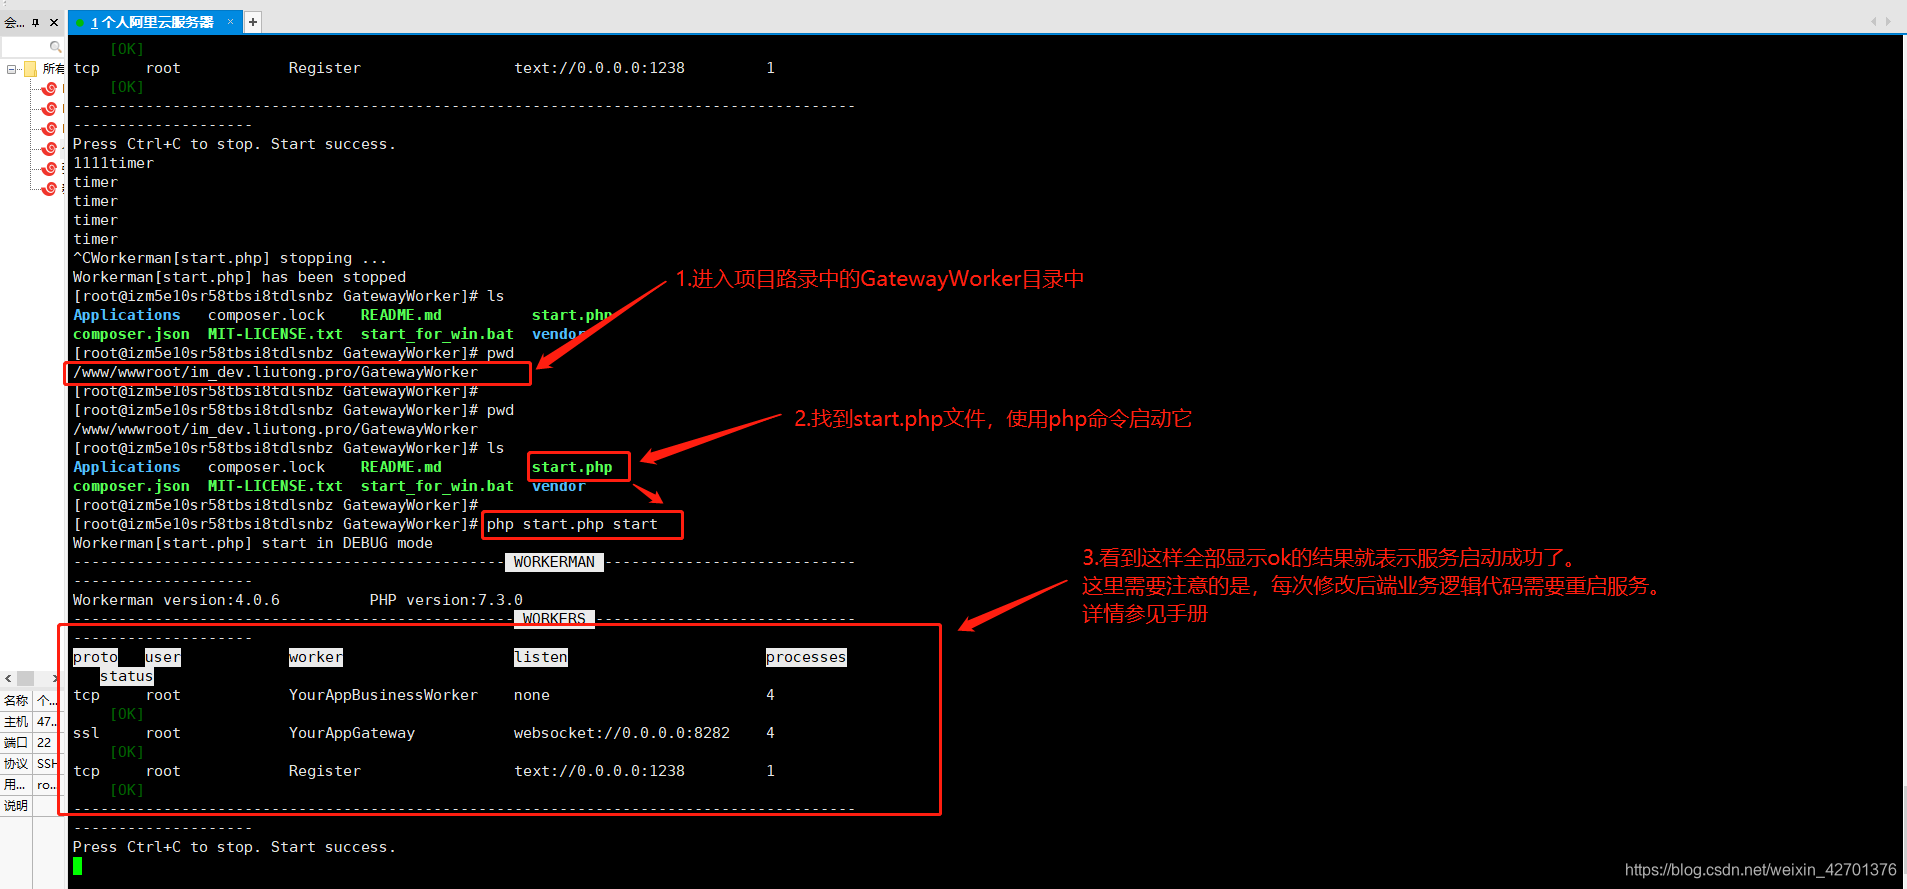
Task: Click the 'listen' column header
Action: pyautogui.click(x=541, y=657)
